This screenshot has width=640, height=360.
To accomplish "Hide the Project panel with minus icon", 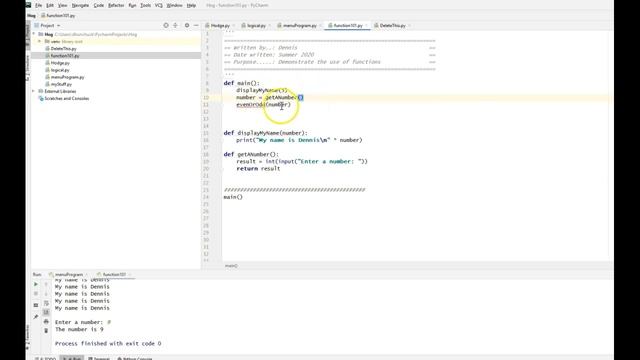I will (196, 25).
